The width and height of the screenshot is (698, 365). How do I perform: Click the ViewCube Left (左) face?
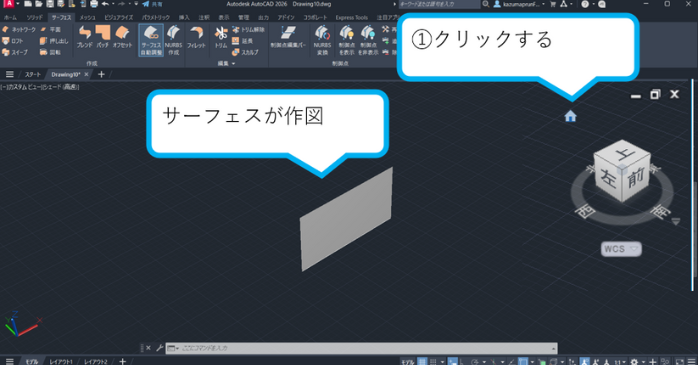click(608, 178)
